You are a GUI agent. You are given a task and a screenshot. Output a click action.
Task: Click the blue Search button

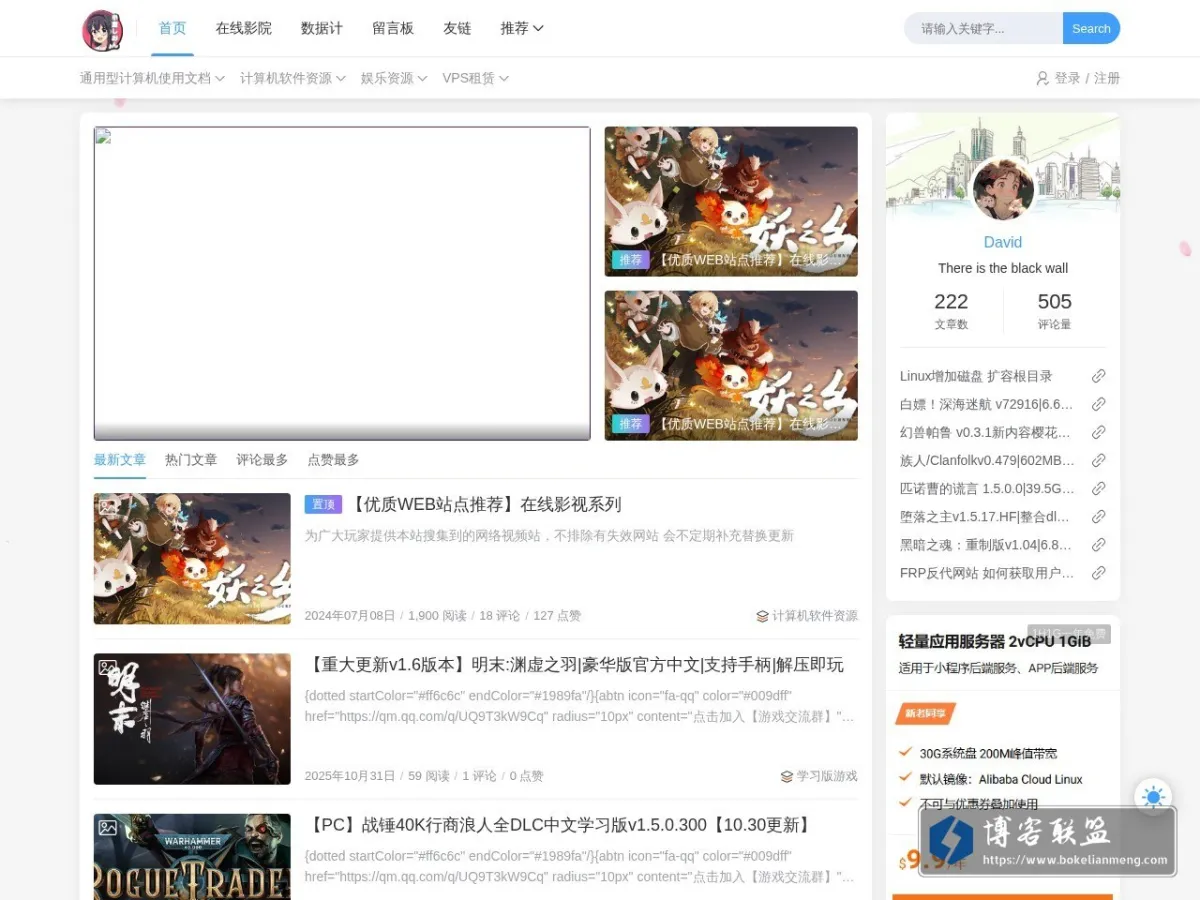(1091, 28)
